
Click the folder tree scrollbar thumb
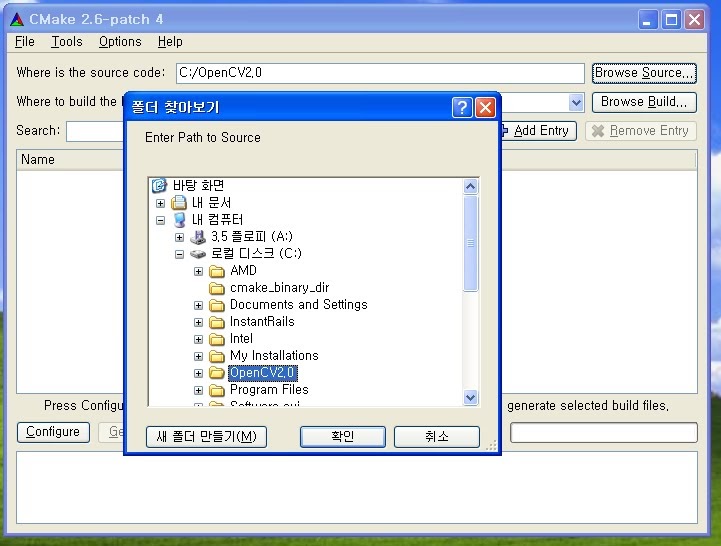[470, 243]
